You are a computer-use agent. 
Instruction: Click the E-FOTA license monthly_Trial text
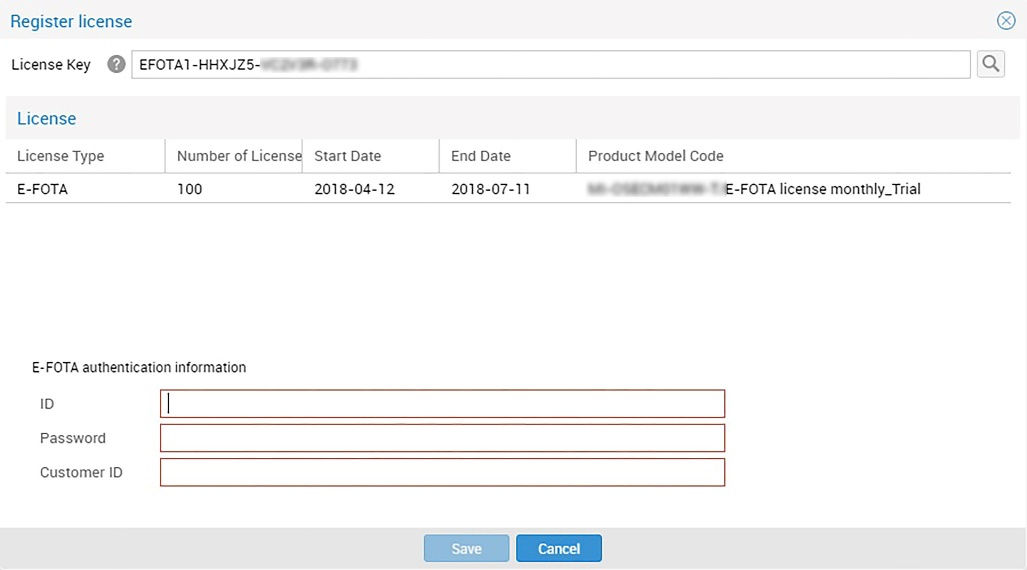pyautogui.click(x=823, y=189)
